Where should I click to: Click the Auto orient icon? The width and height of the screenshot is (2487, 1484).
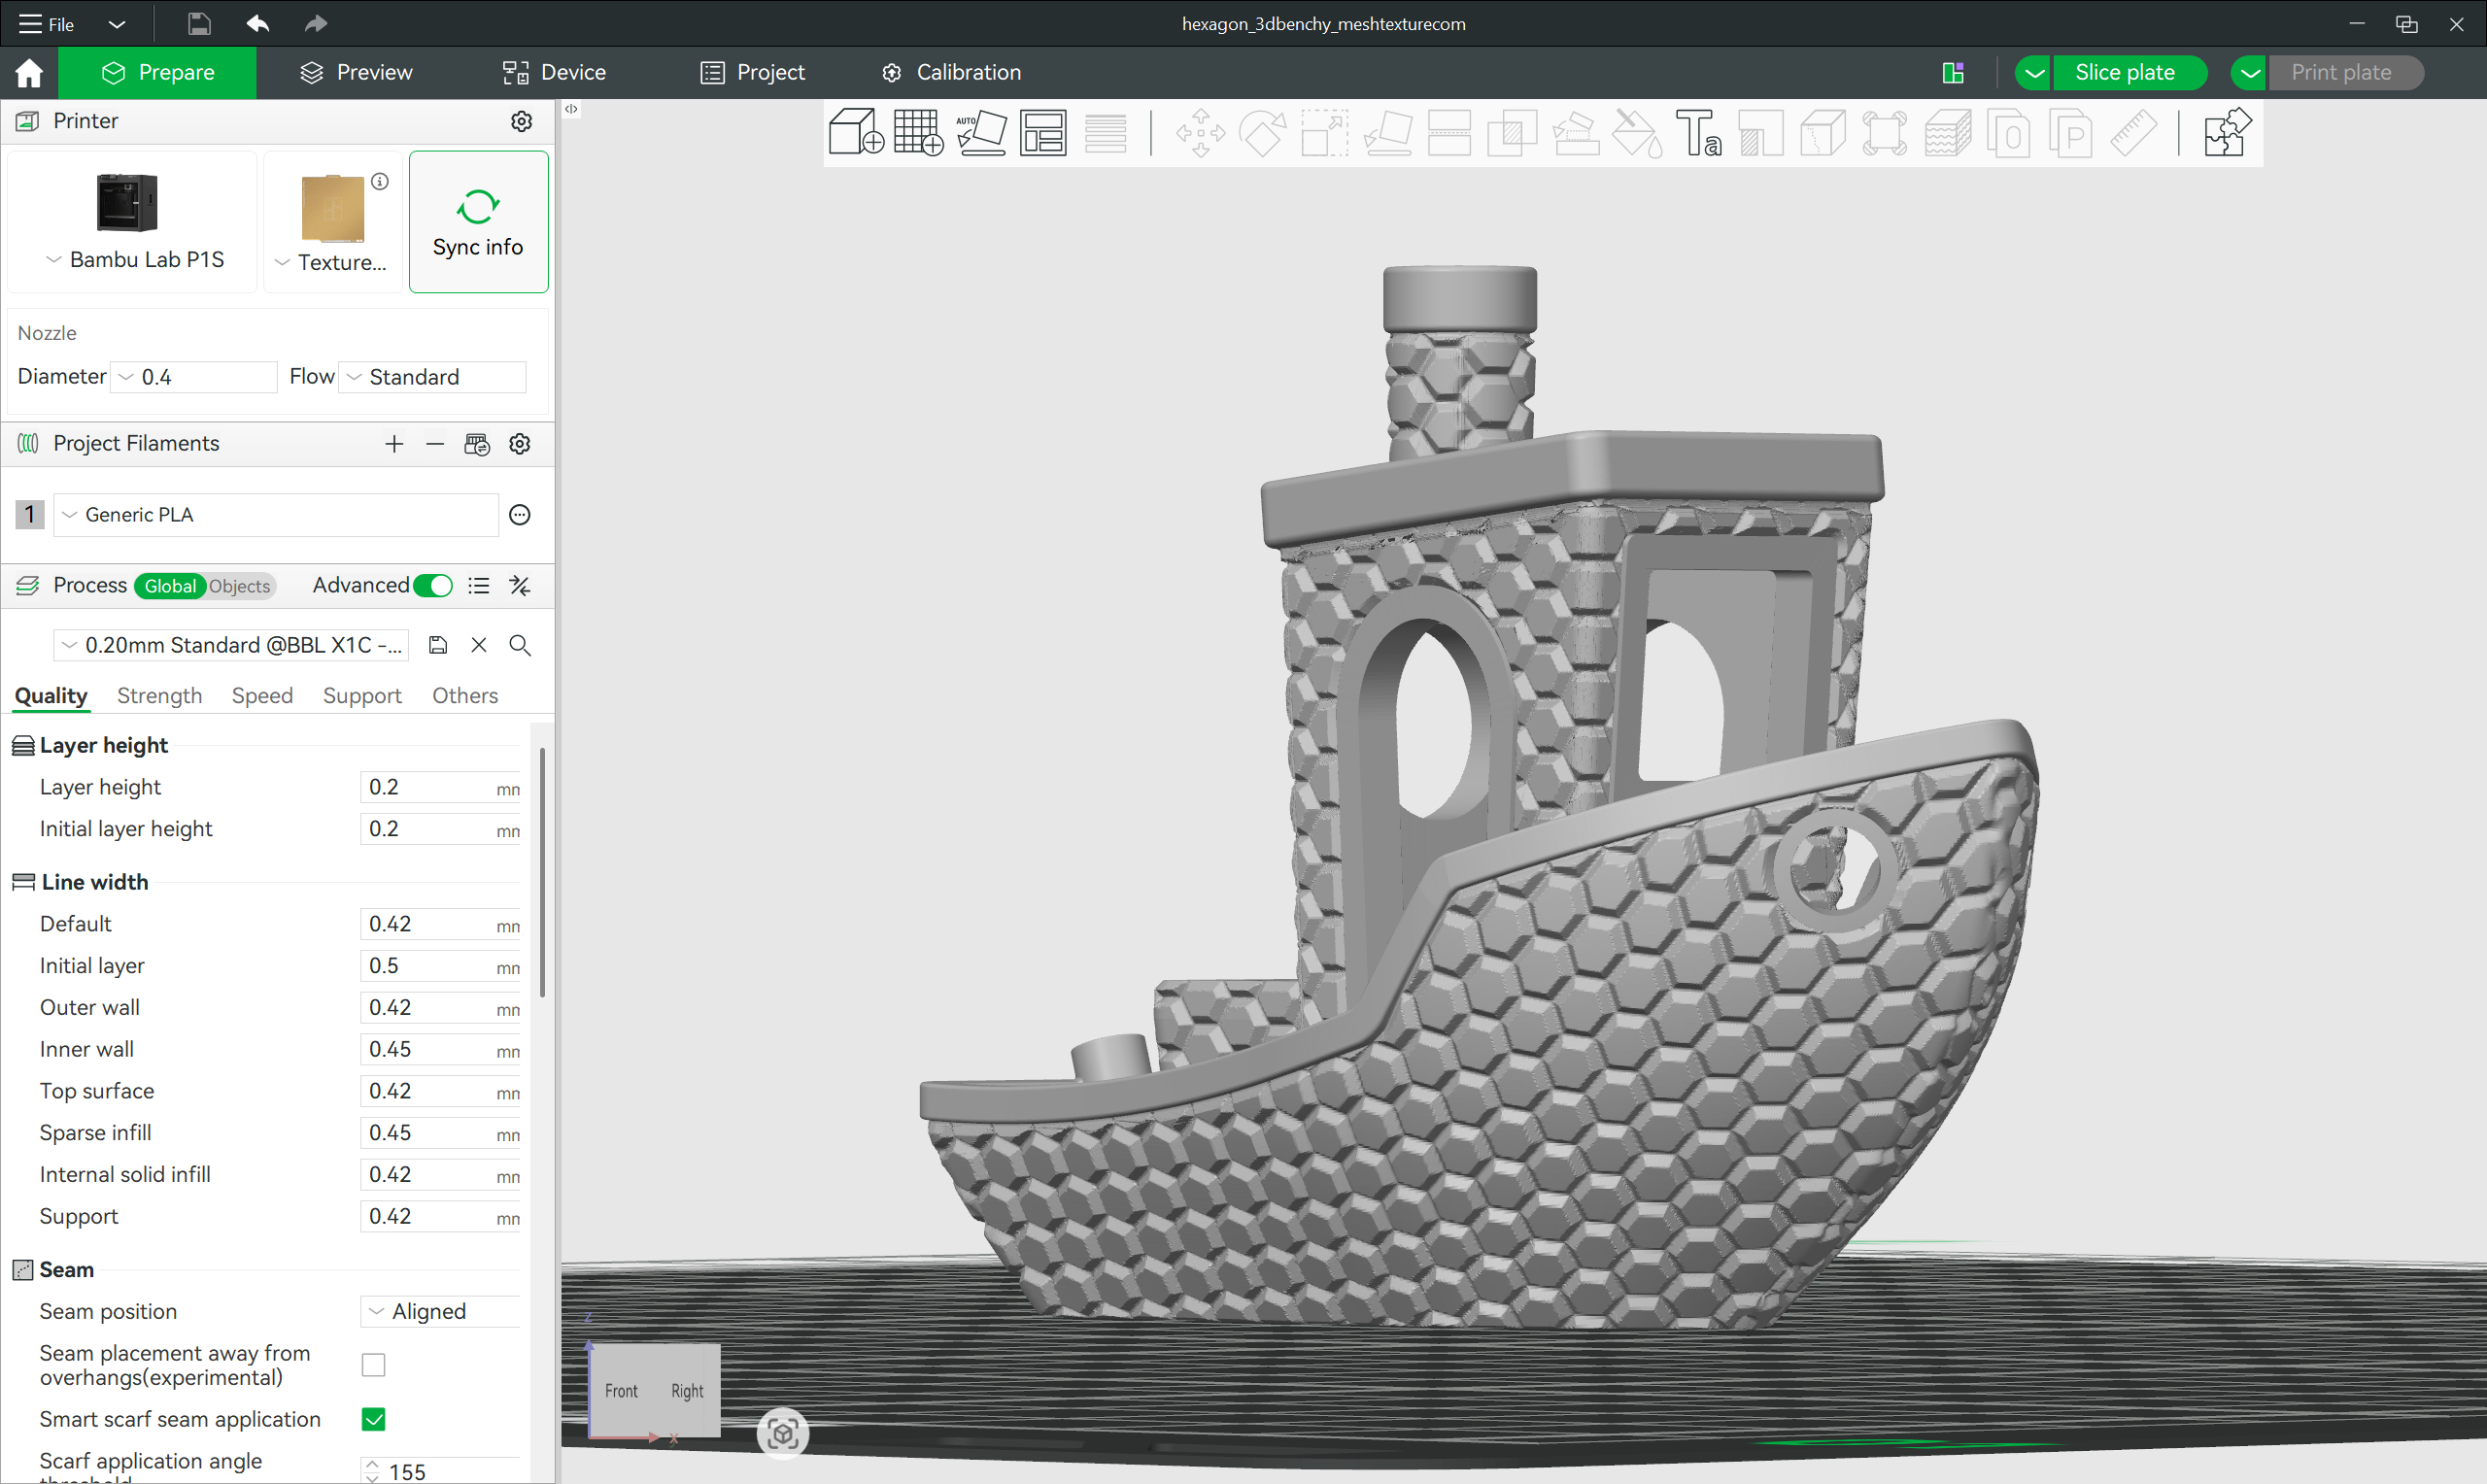click(981, 133)
